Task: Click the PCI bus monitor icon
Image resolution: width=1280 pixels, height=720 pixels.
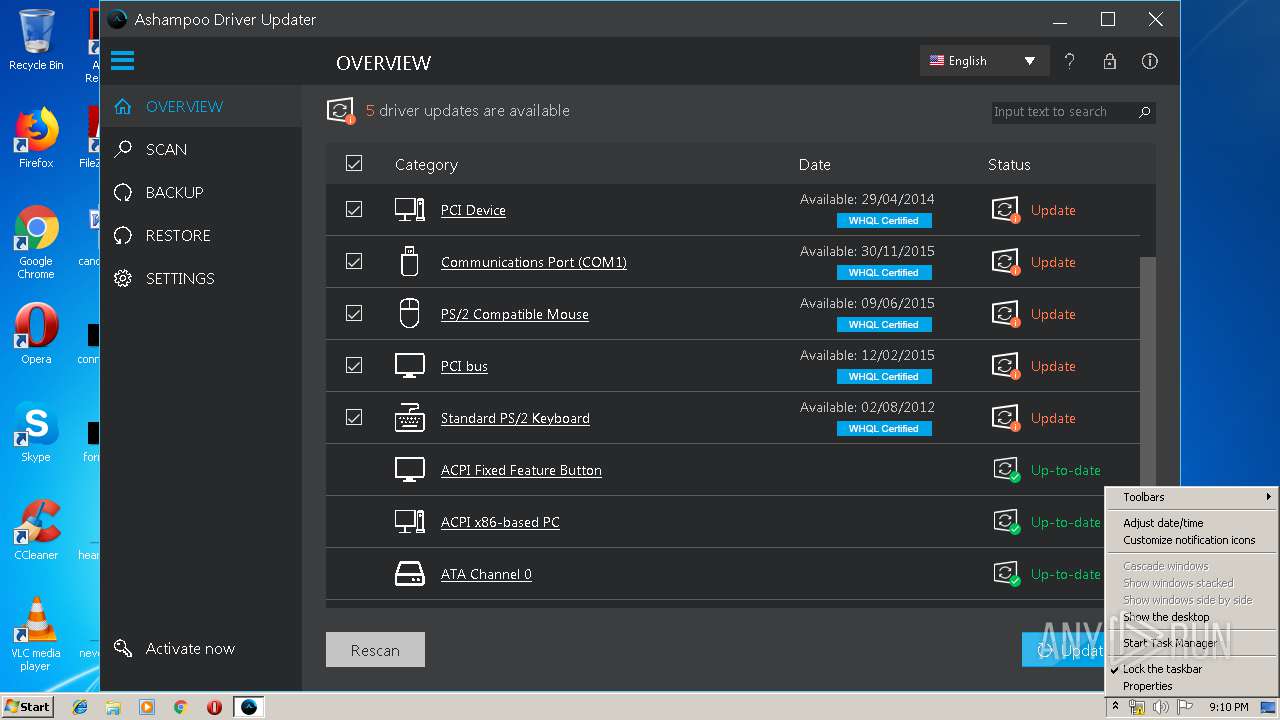Action: coord(409,366)
